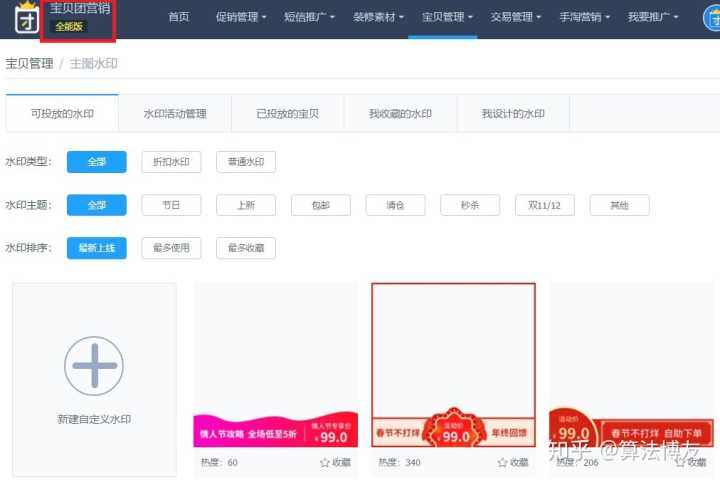Sort watermarks by 最多收藏
The image size is (720, 480).
(x=246, y=248)
